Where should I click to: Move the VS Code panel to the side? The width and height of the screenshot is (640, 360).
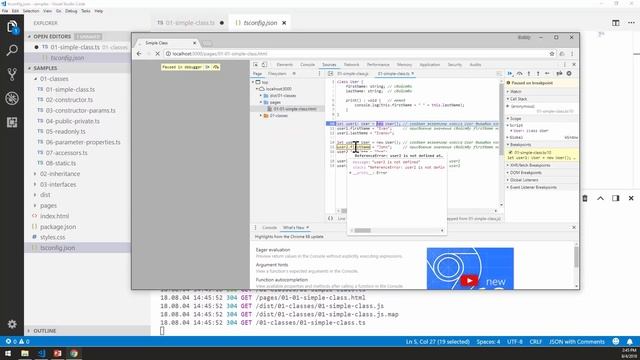pyautogui.click(x=616, y=198)
